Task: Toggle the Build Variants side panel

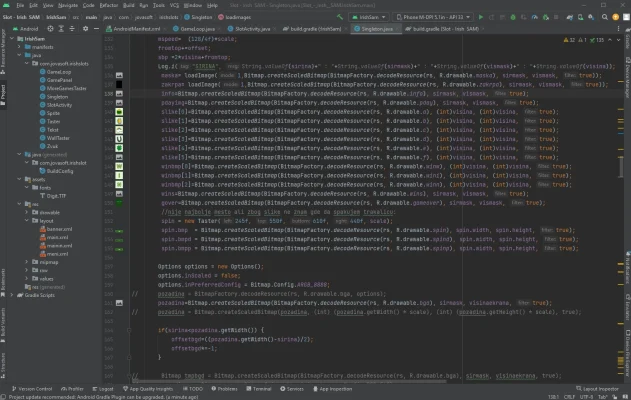Action: coord(3,325)
